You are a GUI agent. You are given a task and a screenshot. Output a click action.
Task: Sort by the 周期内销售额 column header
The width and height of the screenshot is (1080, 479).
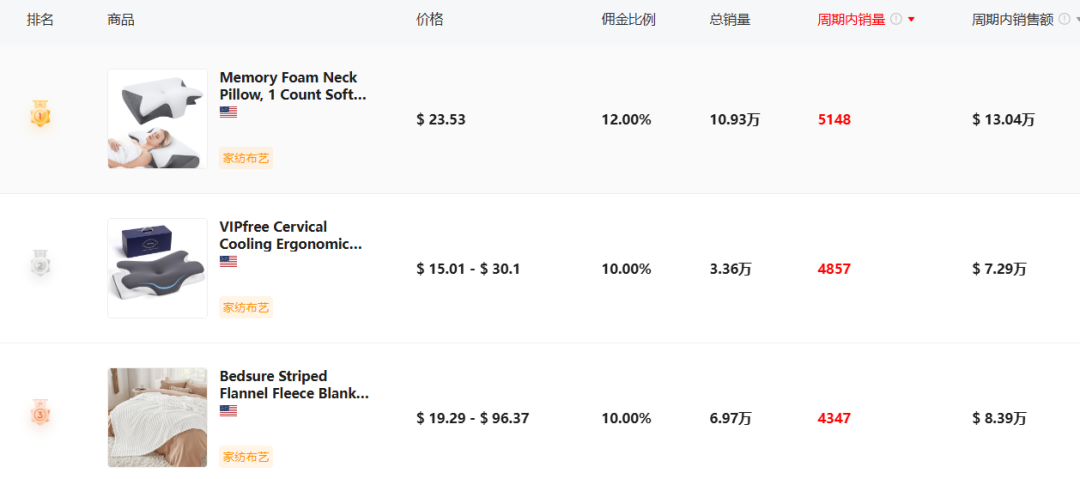click(x=1012, y=20)
